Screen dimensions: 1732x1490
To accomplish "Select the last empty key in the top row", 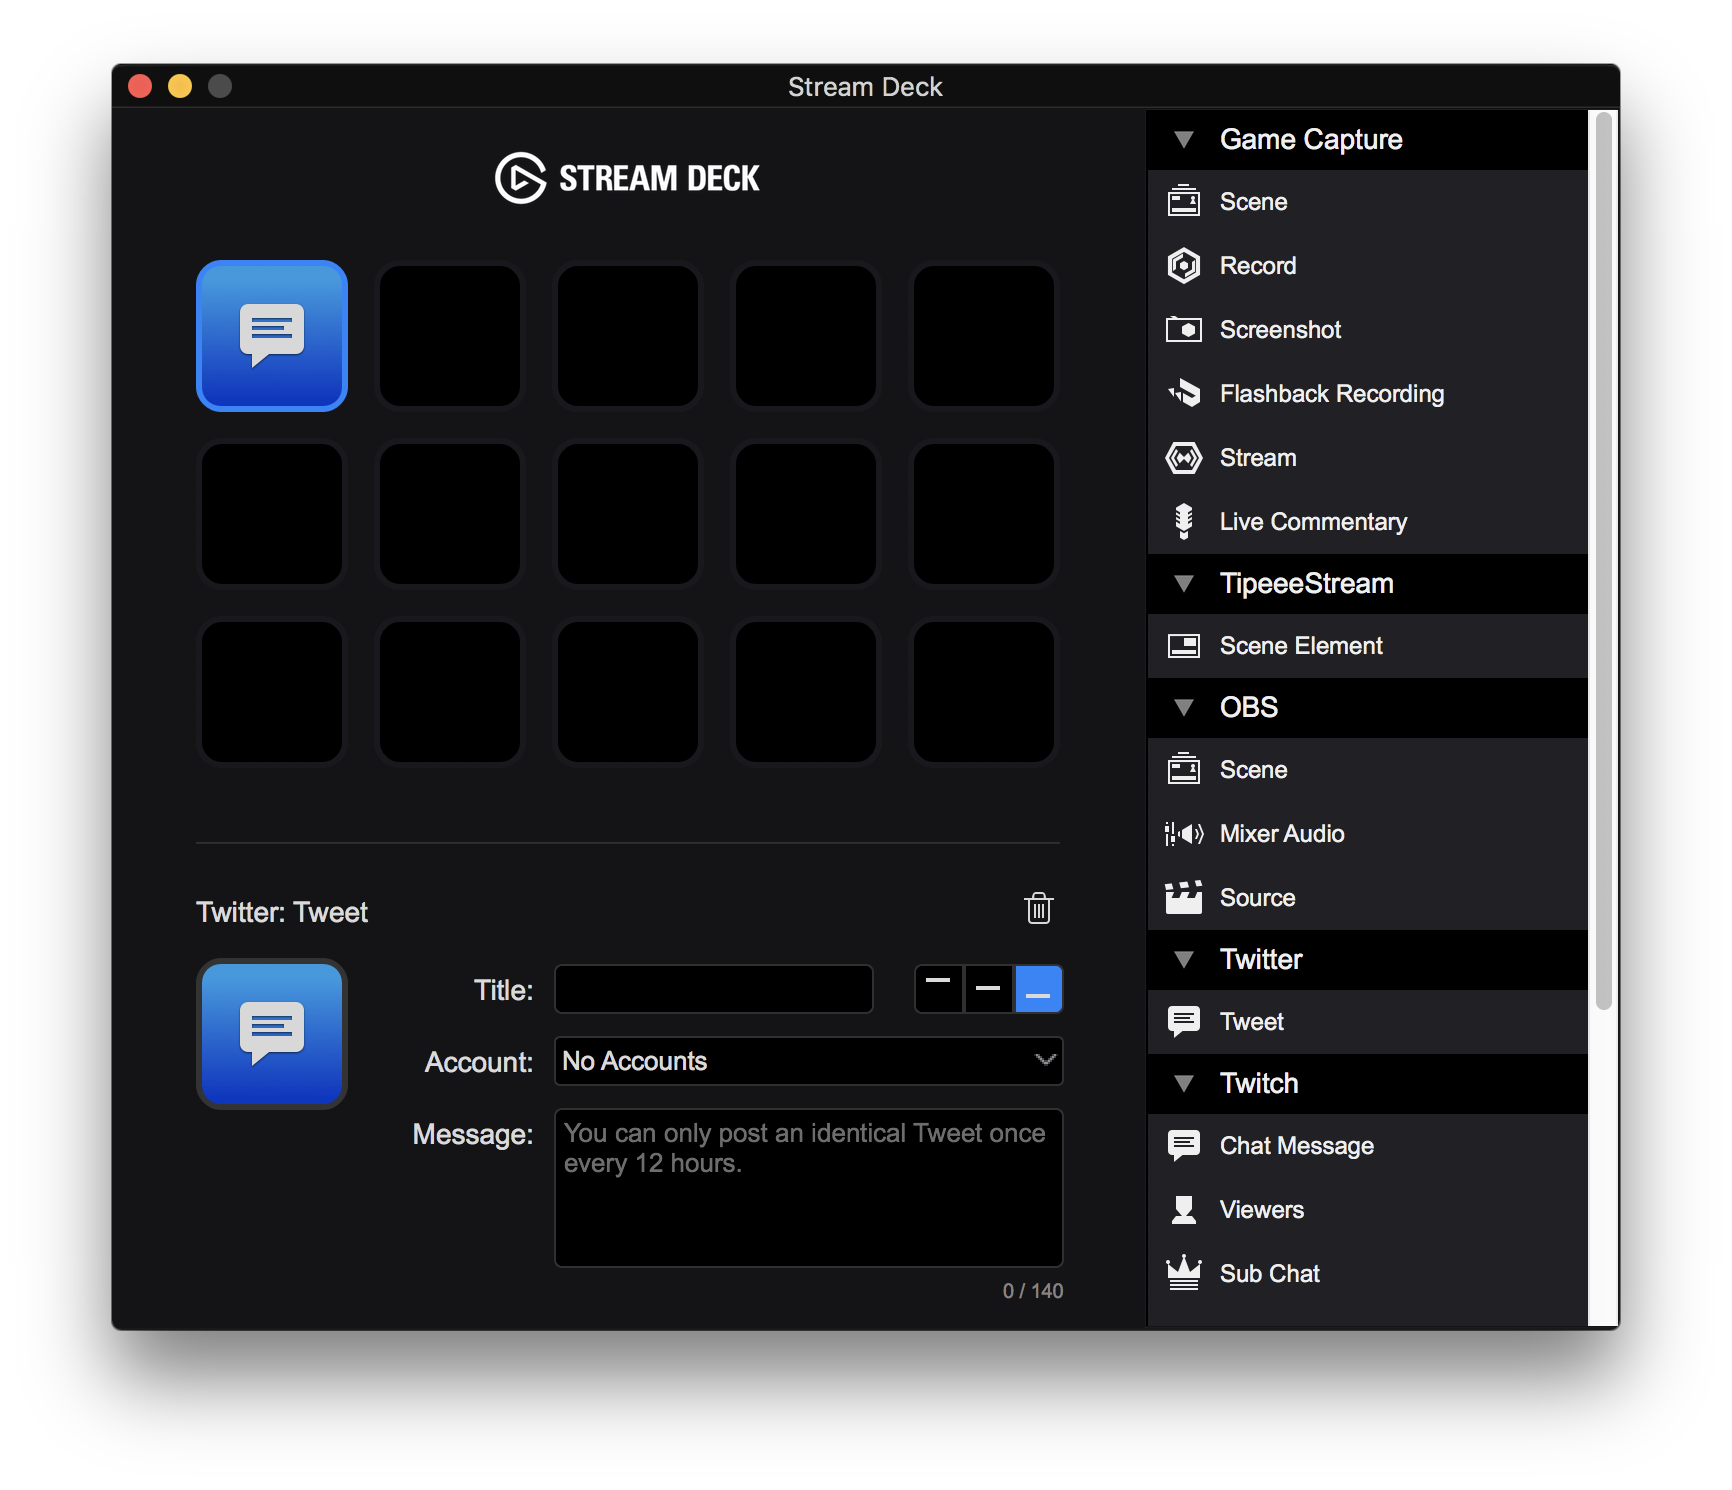I will (x=984, y=336).
